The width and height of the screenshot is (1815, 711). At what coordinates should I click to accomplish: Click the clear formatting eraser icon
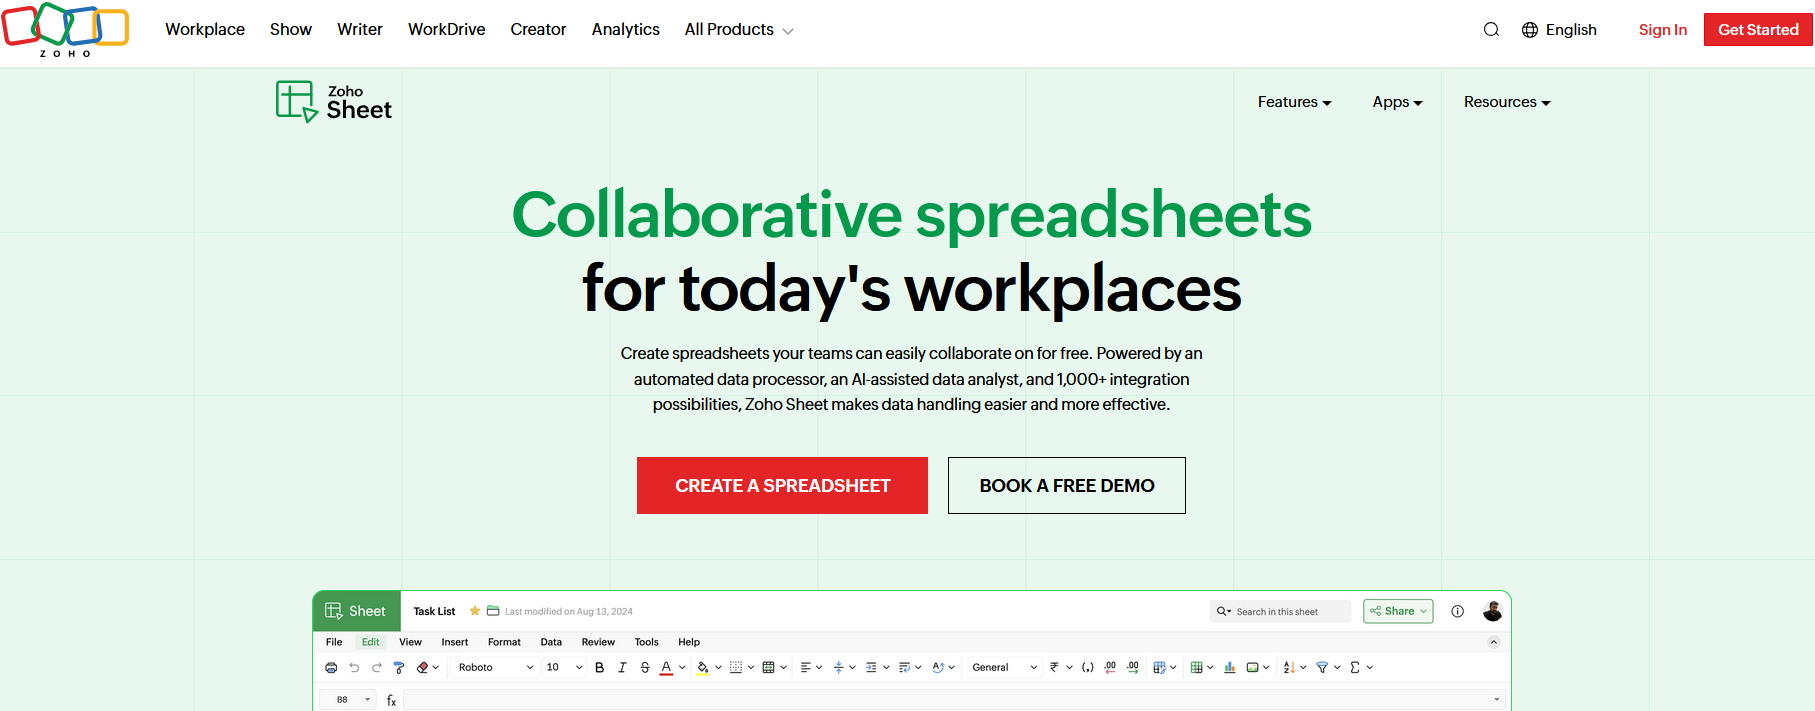(x=422, y=668)
